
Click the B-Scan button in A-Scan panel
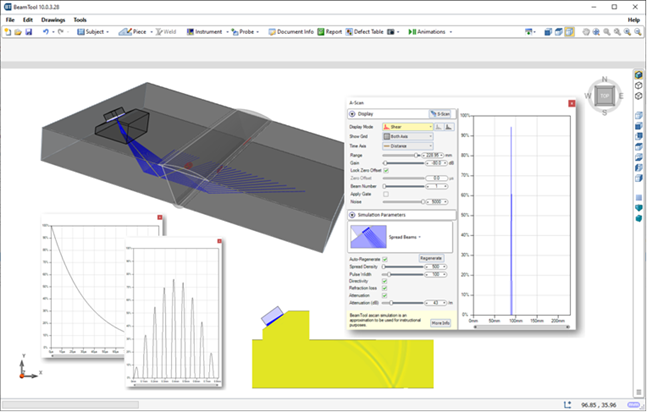(x=439, y=115)
